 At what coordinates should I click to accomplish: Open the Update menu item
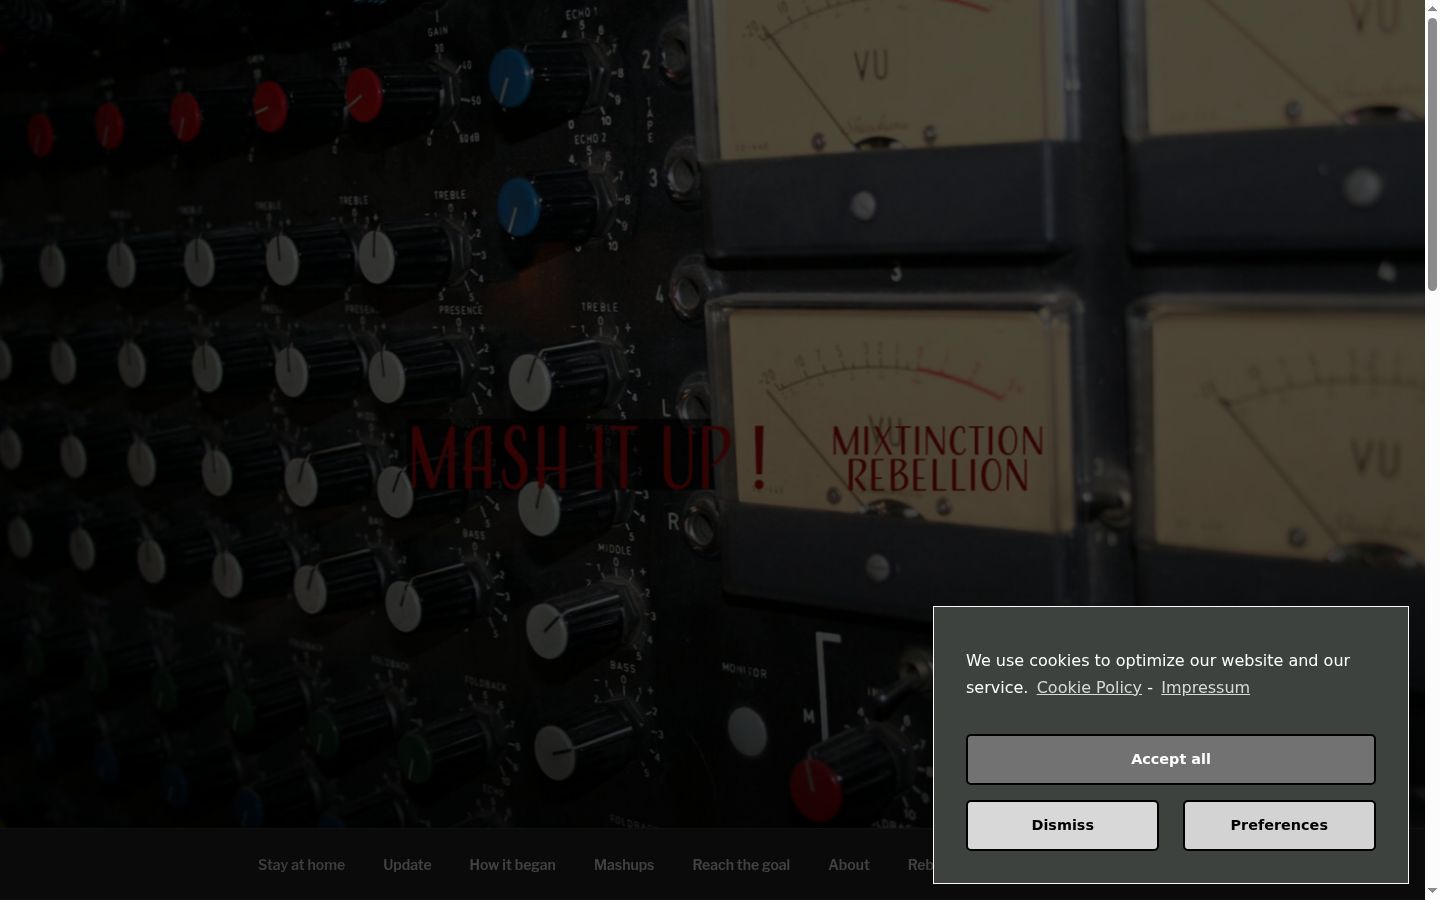pyautogui.click(x=407, y=865)
